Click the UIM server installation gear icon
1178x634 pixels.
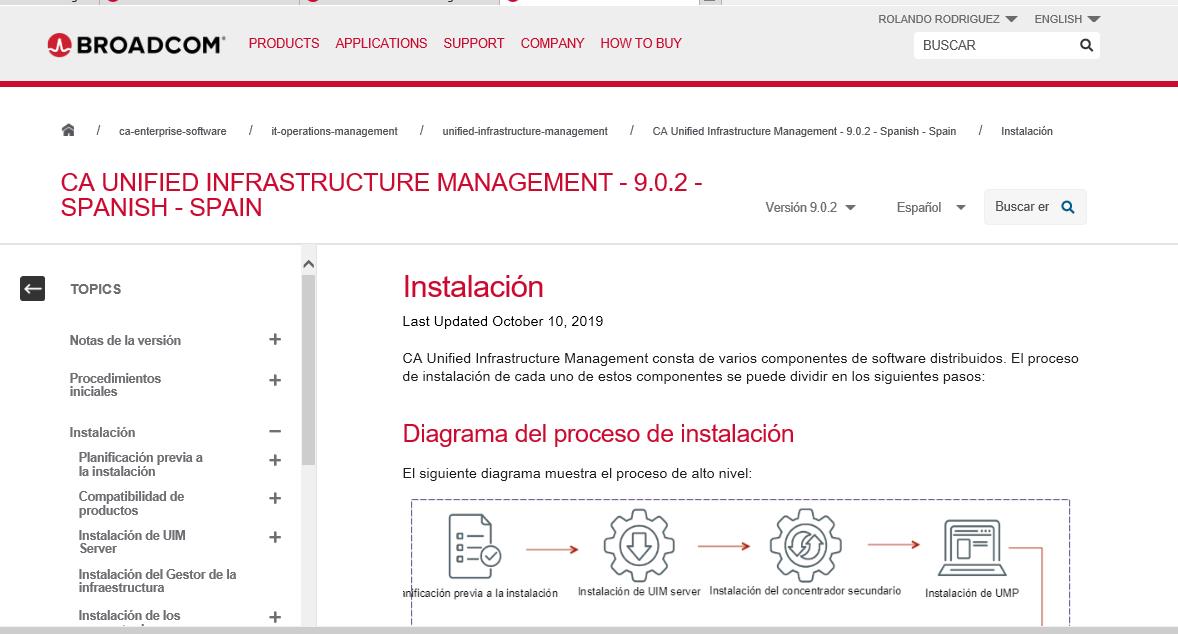(639, 545)
